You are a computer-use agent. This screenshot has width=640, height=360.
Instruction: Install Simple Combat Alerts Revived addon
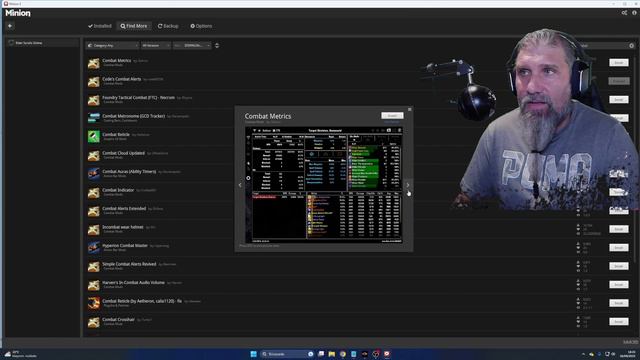pos(618,266)
